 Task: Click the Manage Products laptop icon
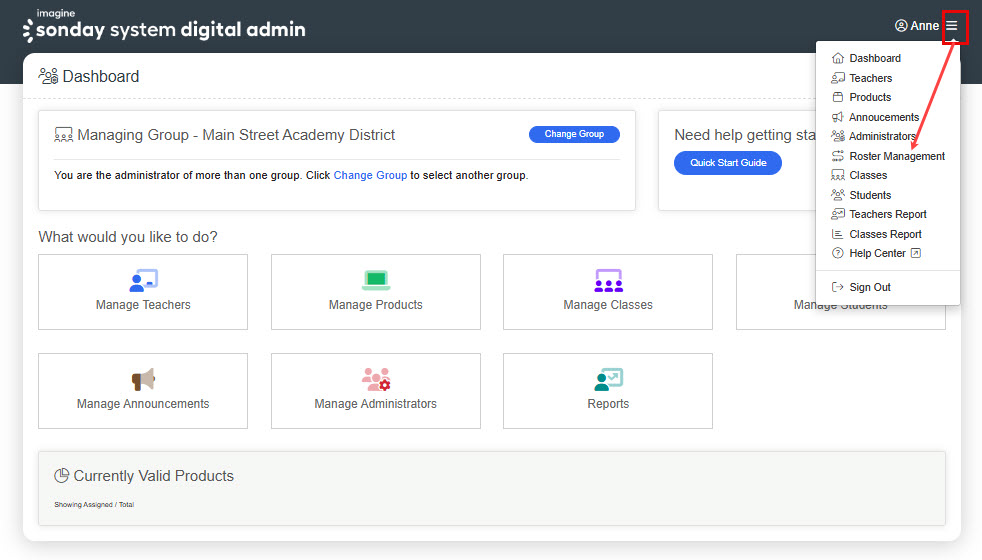pyautogui.click(x=376, y=280)
